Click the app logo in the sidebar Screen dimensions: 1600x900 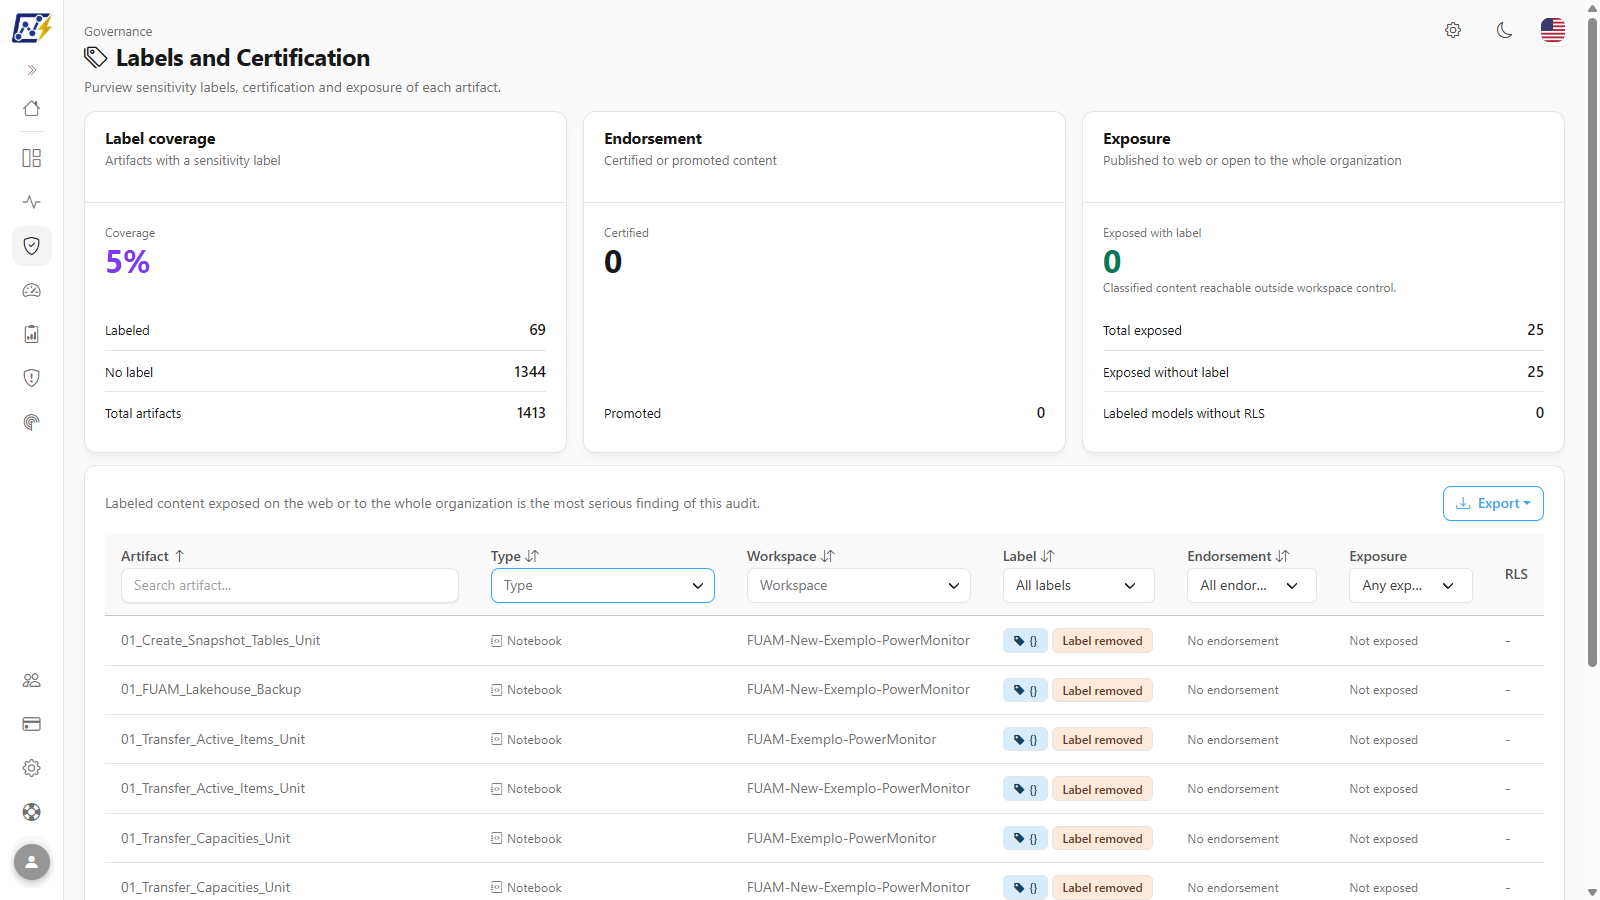pos(31,28)
